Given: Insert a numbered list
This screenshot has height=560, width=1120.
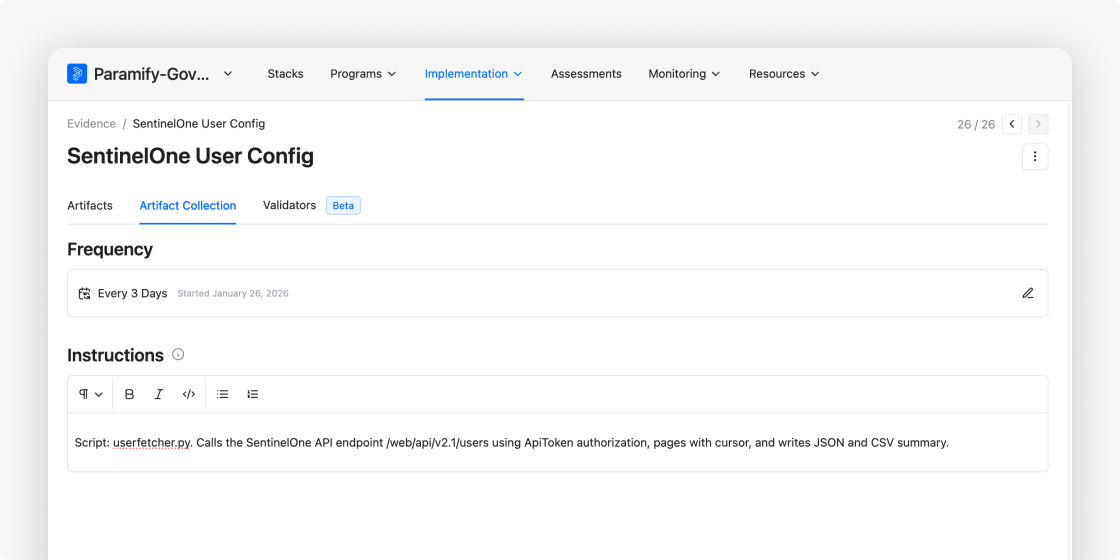Looking at the screenshot, I should (252, 394).
